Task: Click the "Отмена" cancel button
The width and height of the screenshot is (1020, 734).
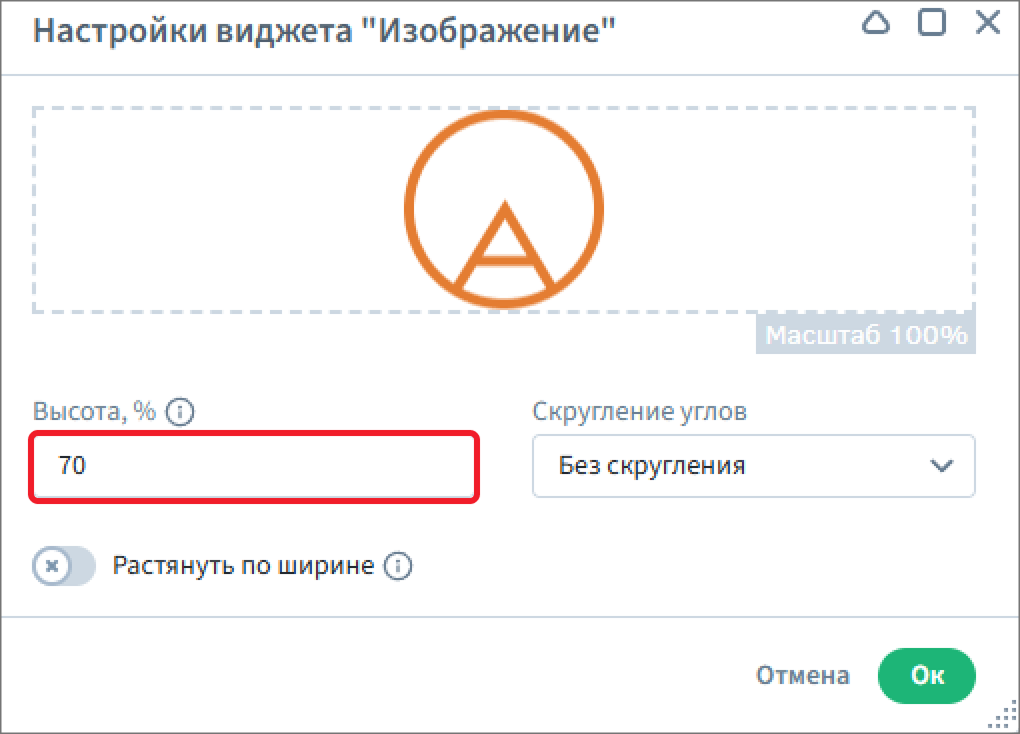Action: tap(802, 675)
